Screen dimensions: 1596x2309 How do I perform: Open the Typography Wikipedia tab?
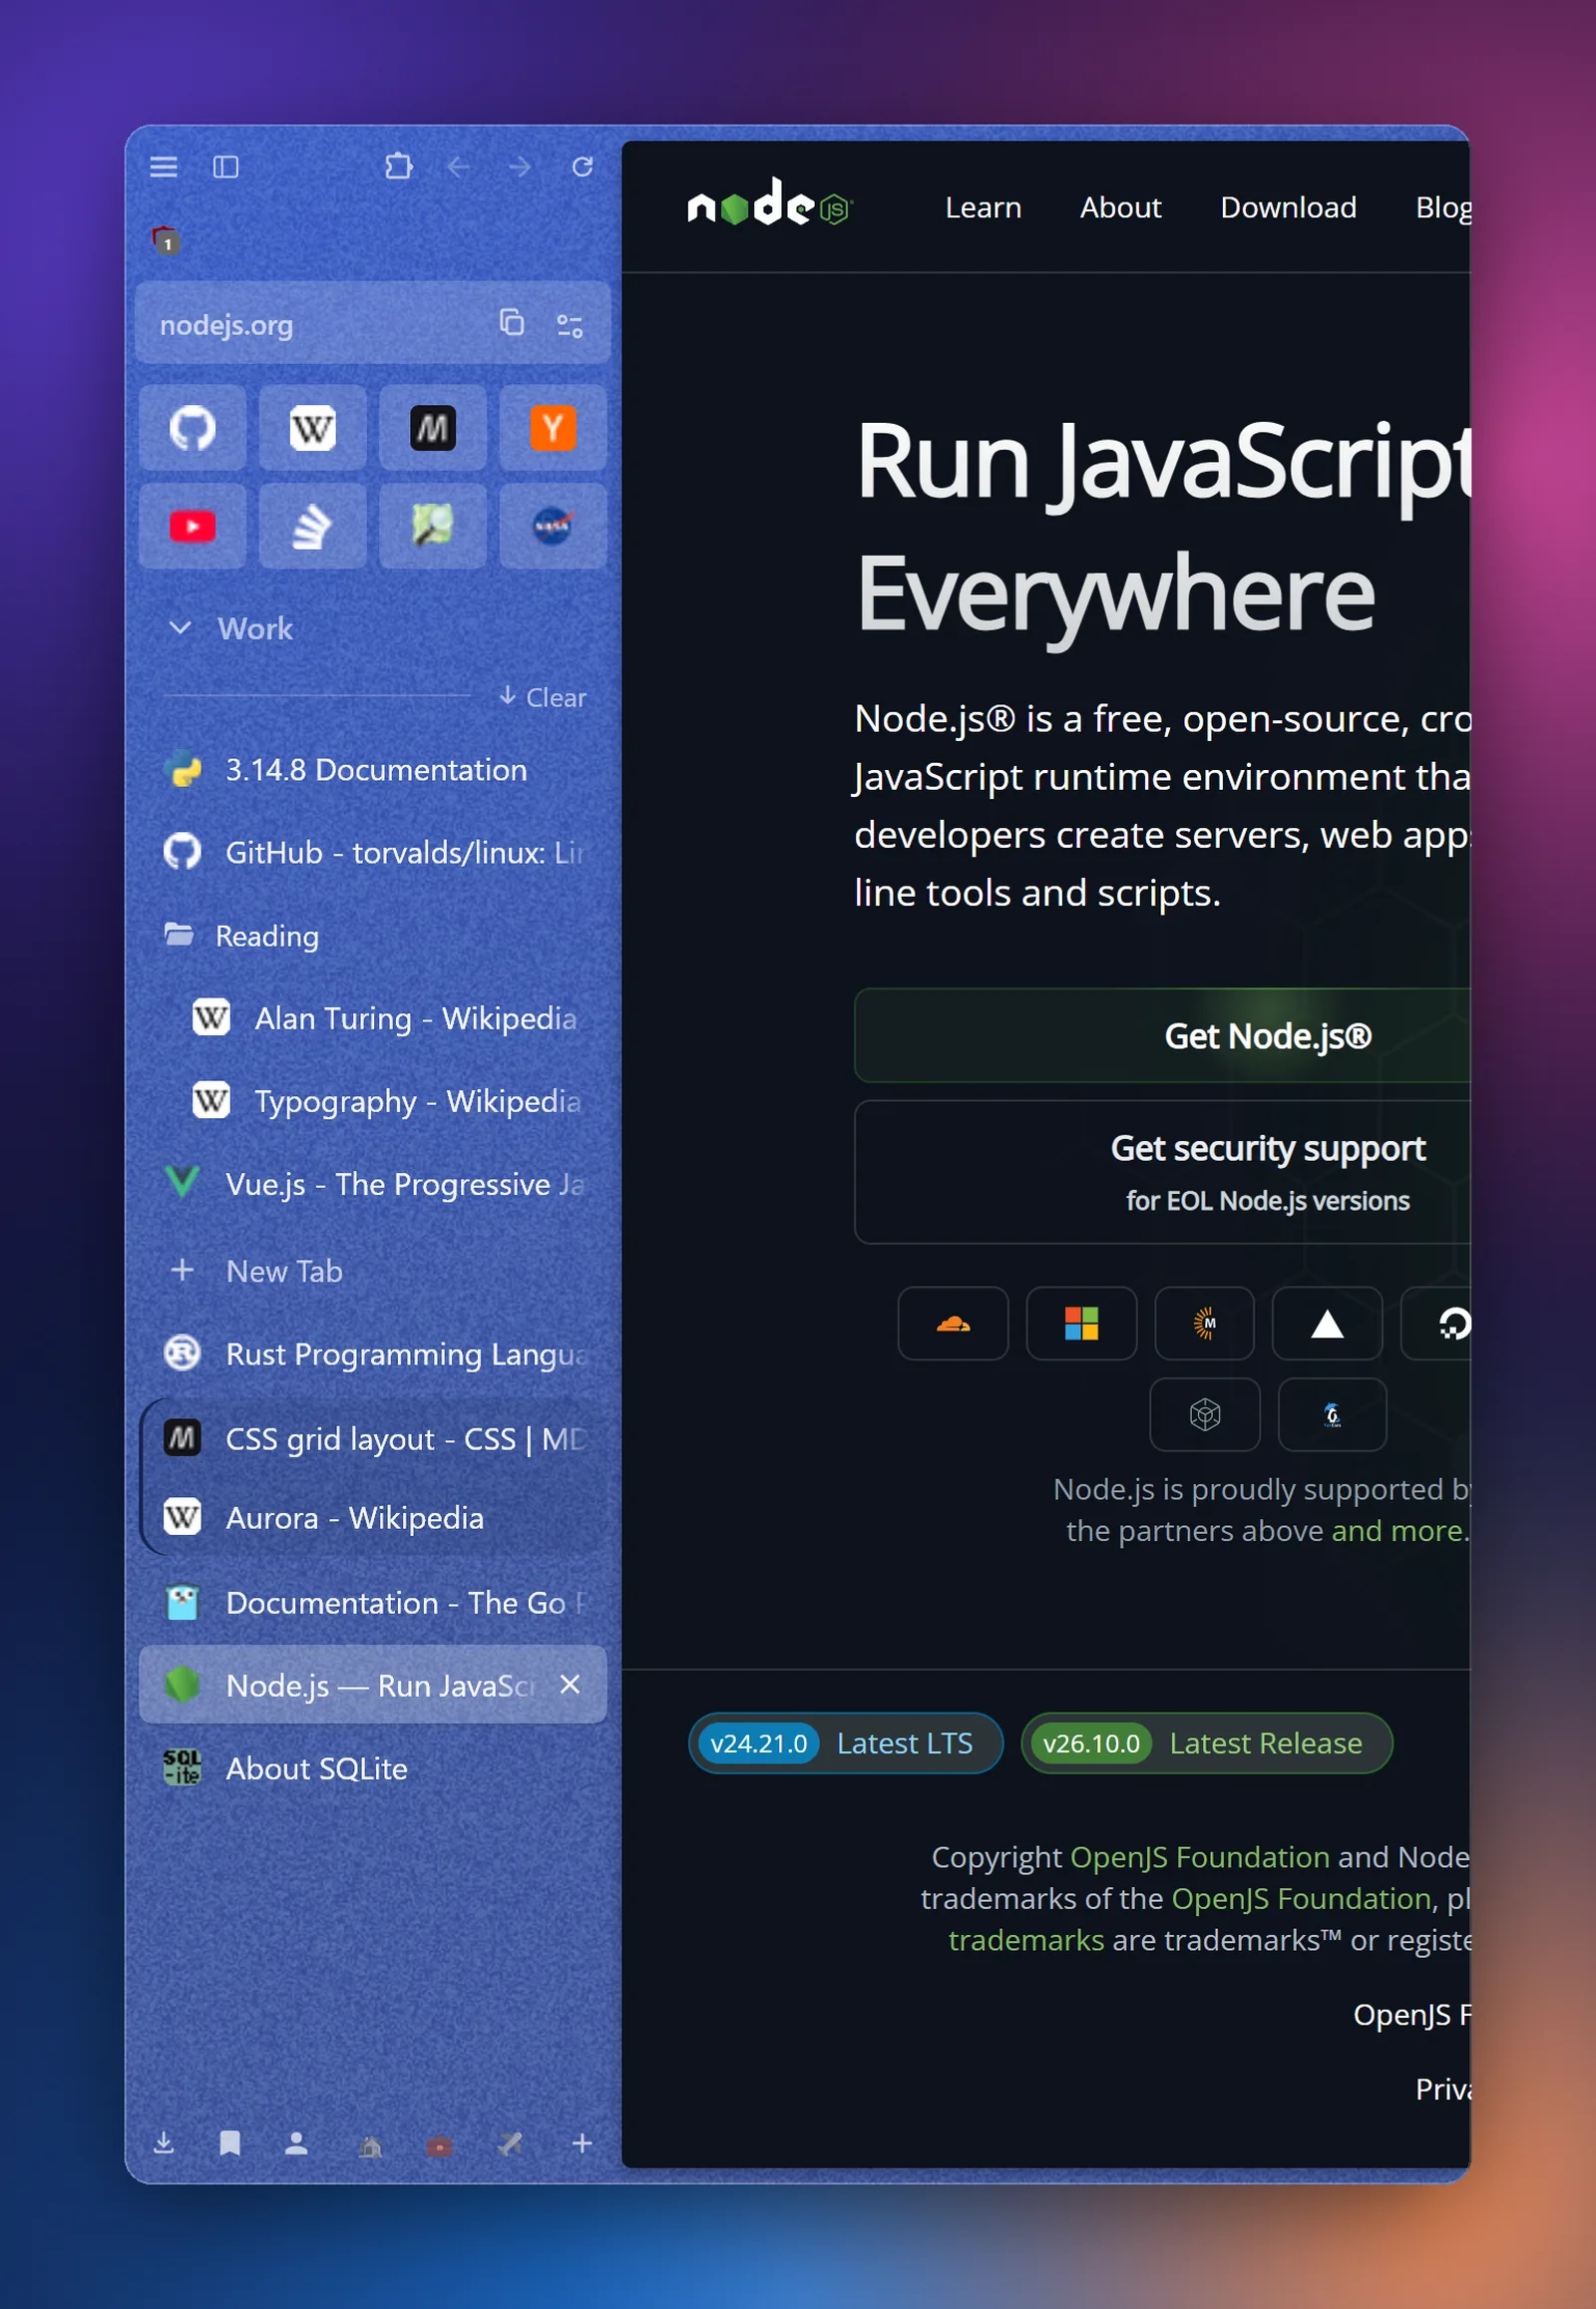(x=388, y=1101)
